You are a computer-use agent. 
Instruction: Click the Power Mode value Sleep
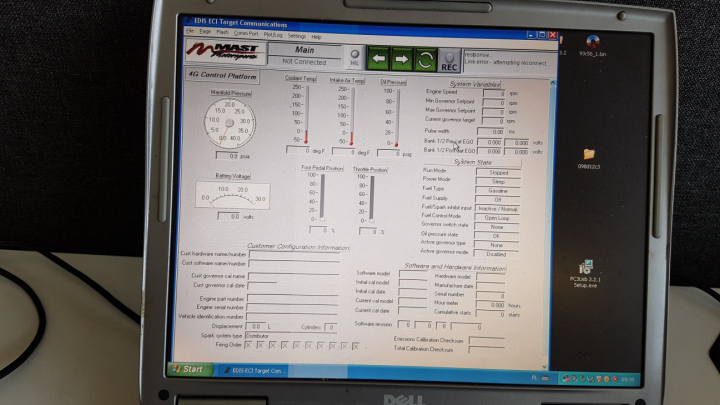coord(498,182)
